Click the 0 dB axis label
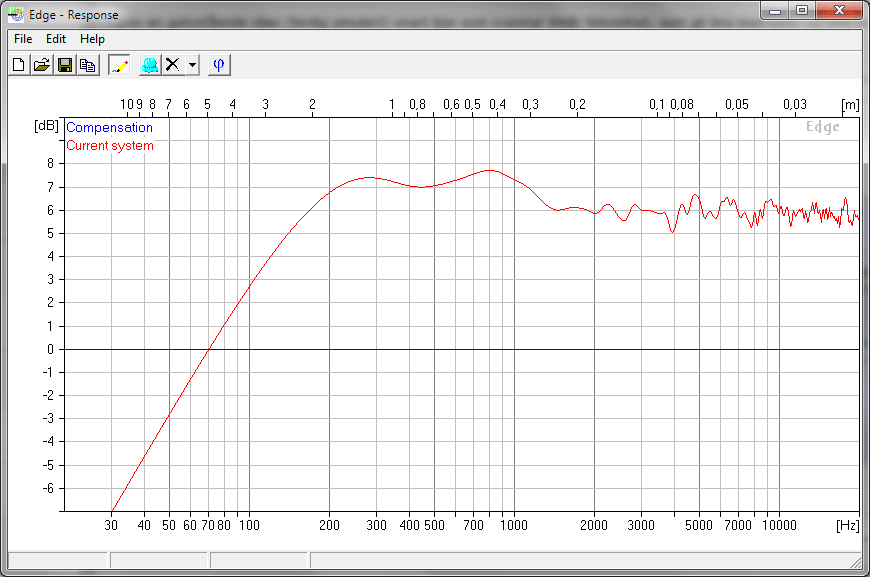870x577 pixels. coord(50,350)
